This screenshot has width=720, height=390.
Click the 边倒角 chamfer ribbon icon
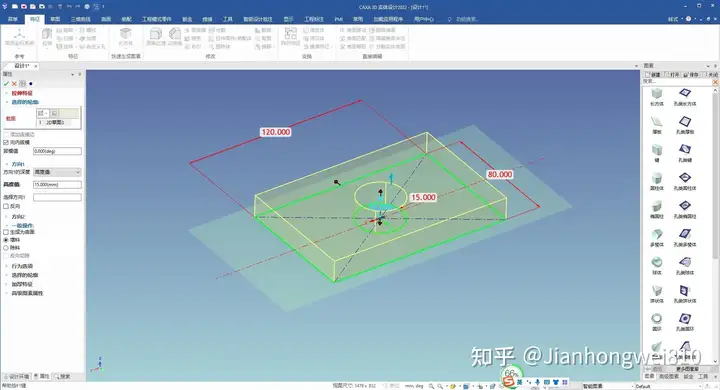tap(174, 37)
